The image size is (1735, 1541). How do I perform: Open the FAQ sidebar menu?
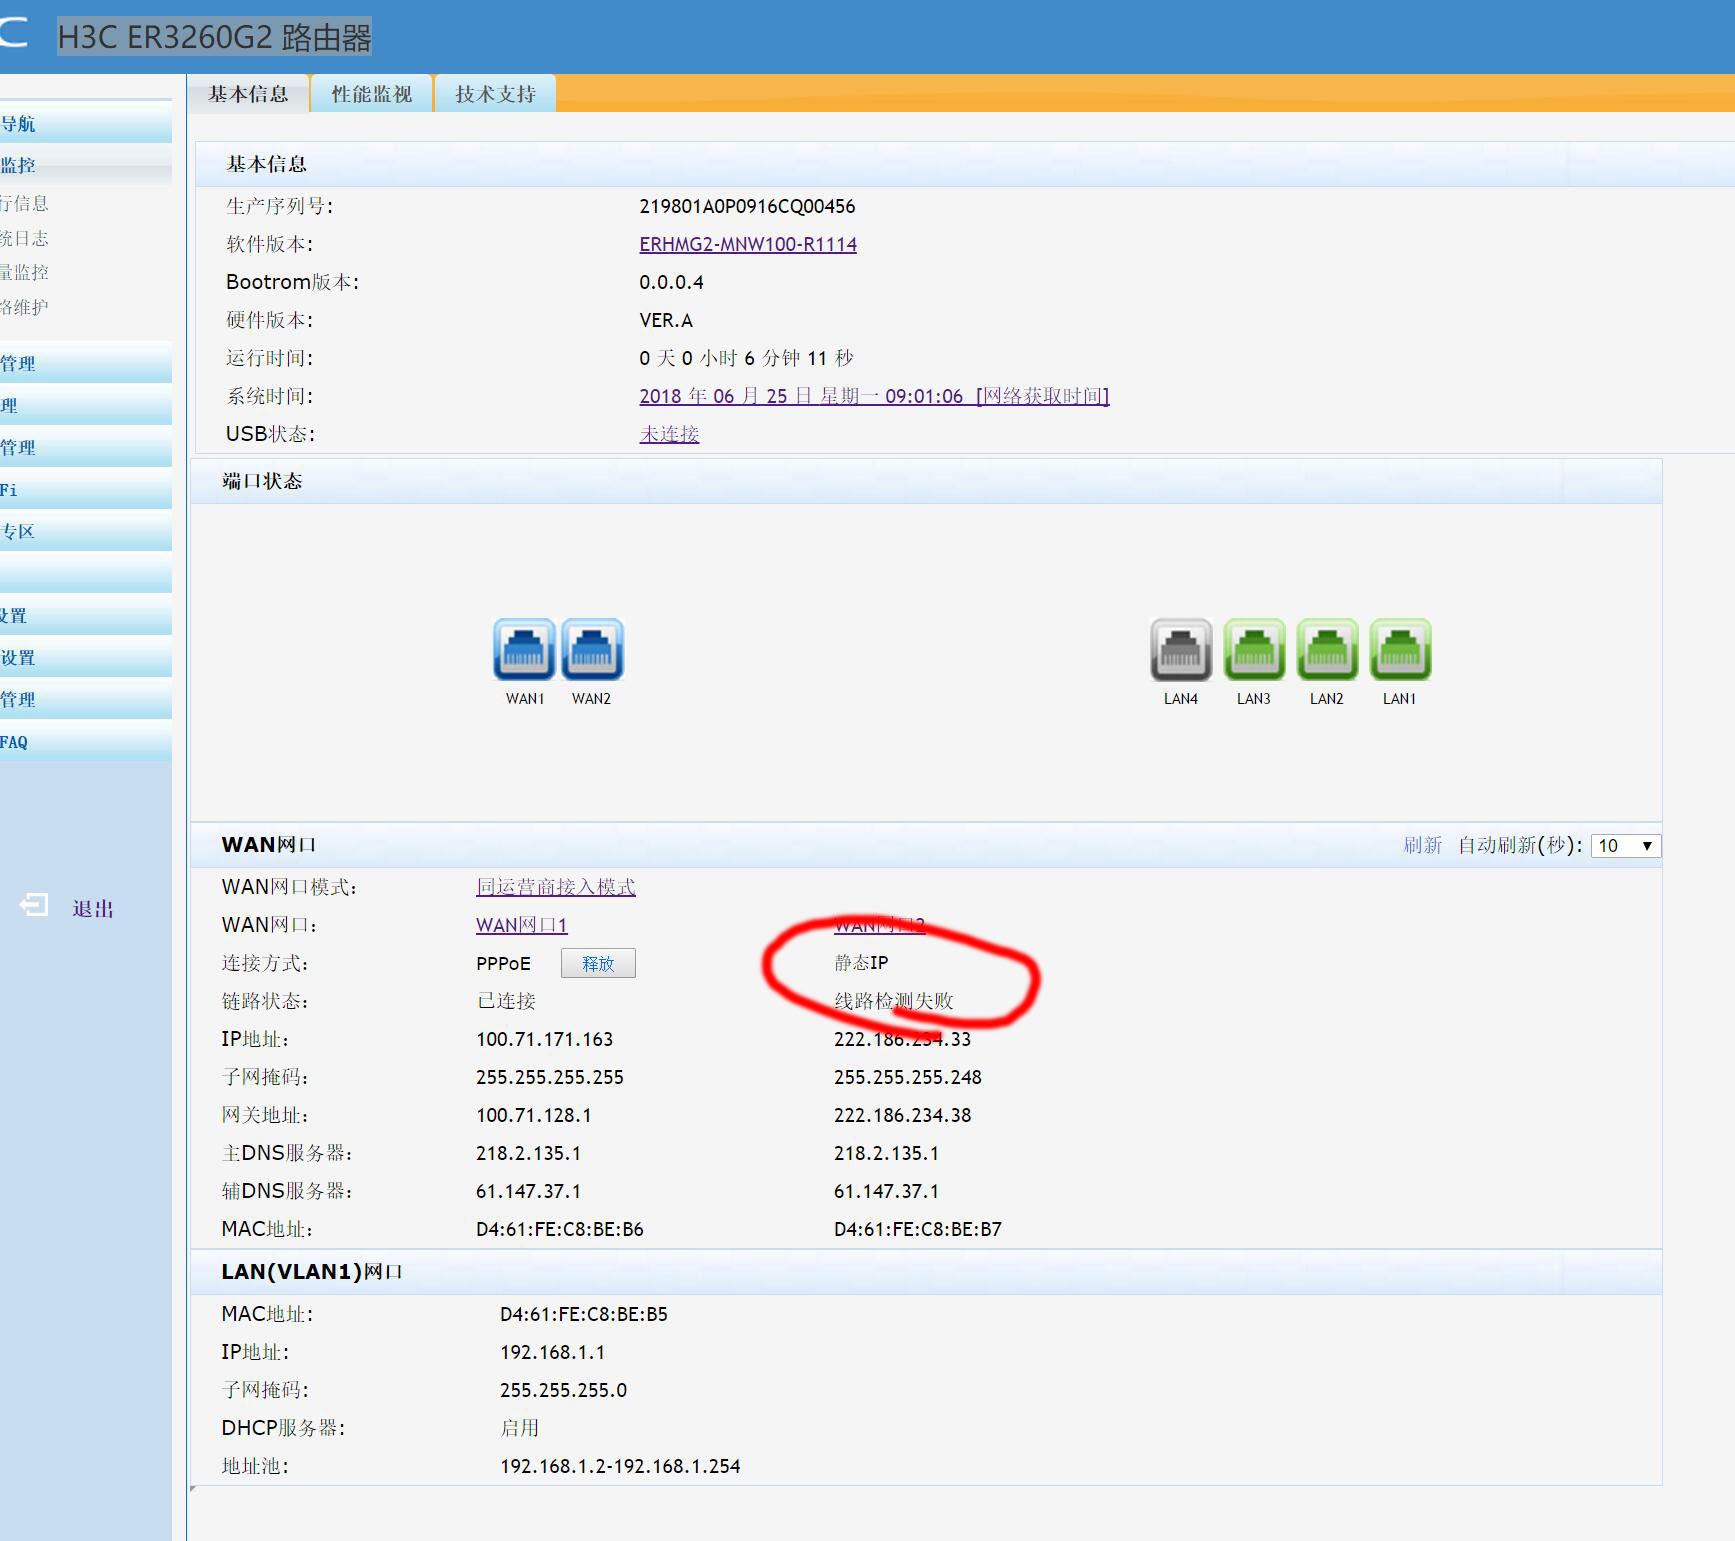pos(86,742)
